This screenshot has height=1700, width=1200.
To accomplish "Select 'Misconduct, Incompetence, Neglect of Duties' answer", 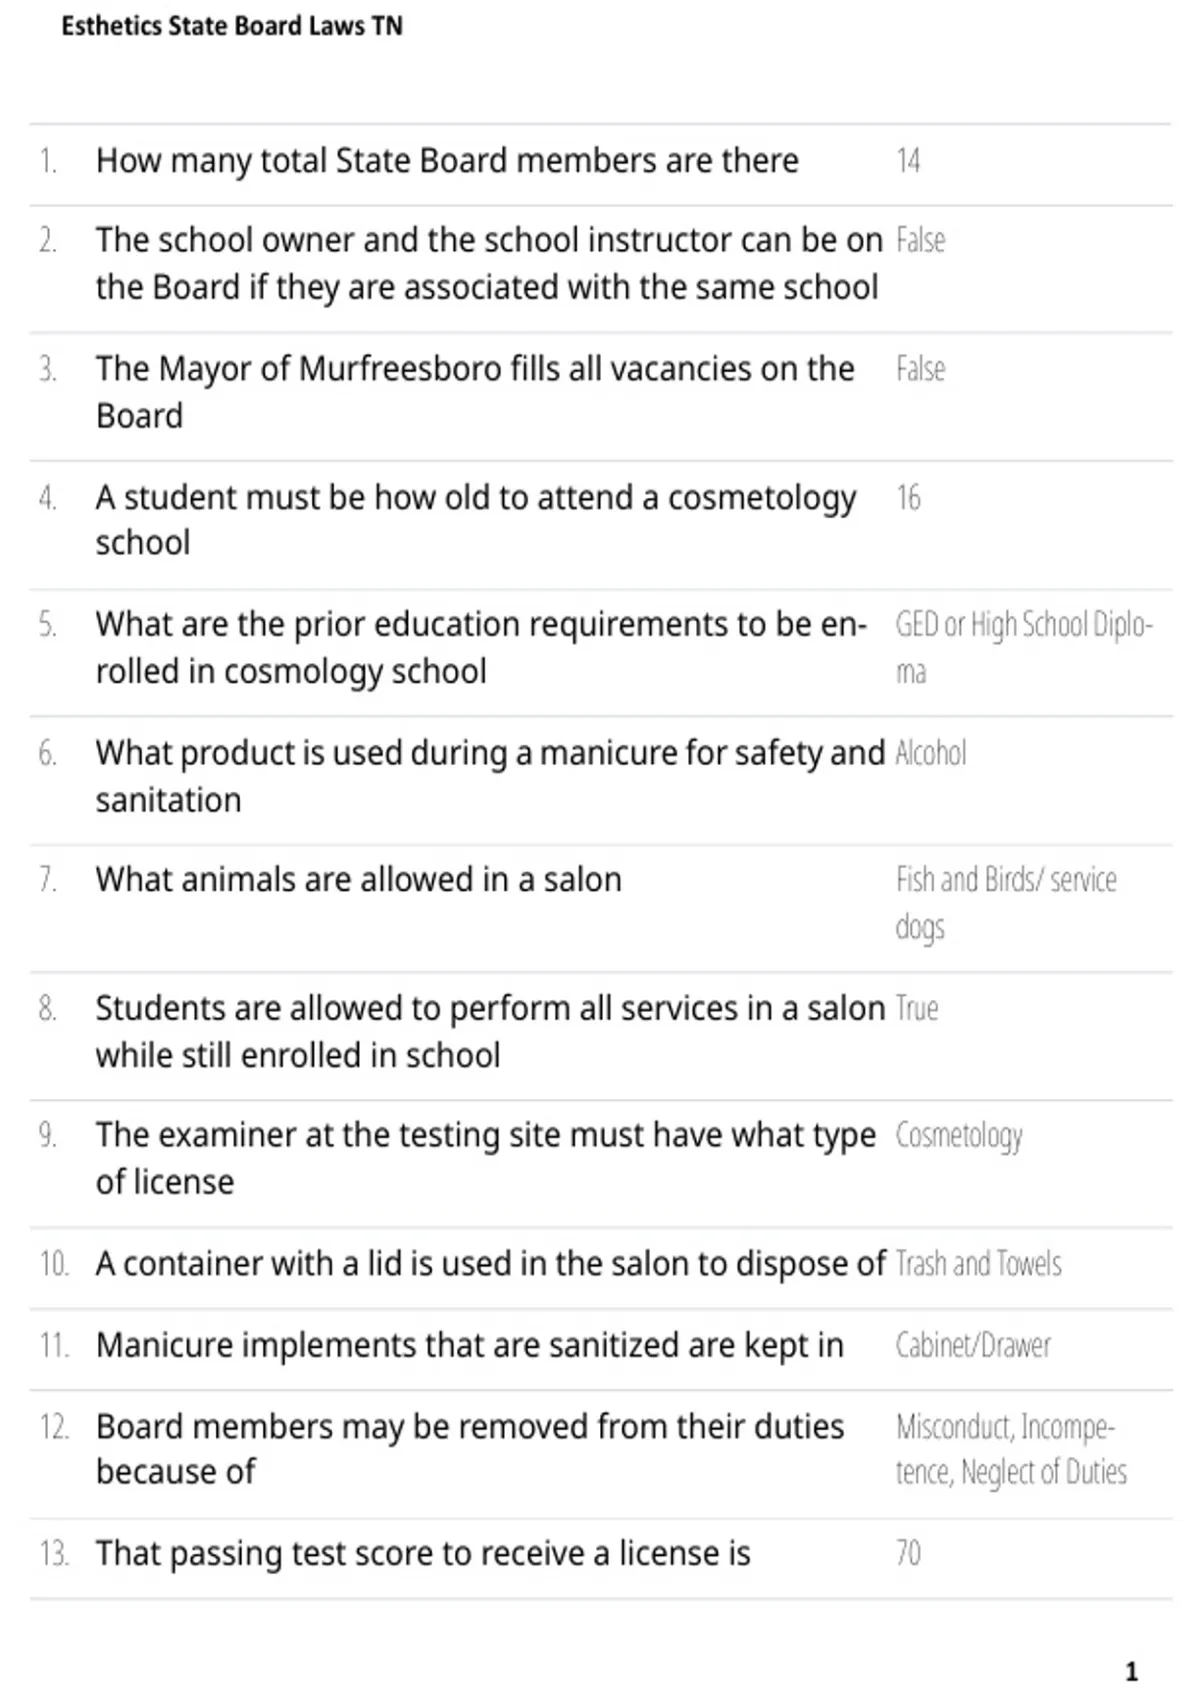I will (1011, 1449).
